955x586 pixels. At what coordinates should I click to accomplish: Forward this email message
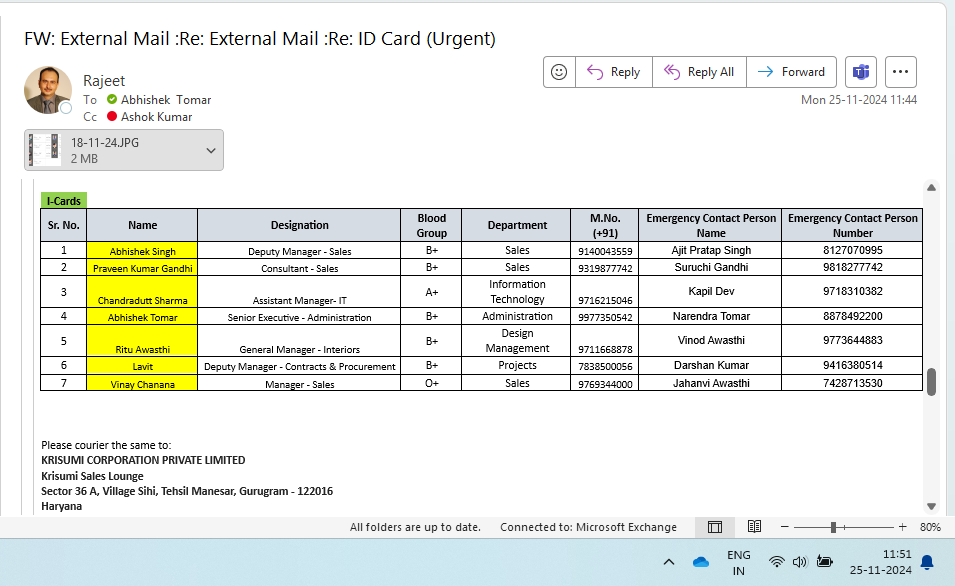tap(792, 72)
